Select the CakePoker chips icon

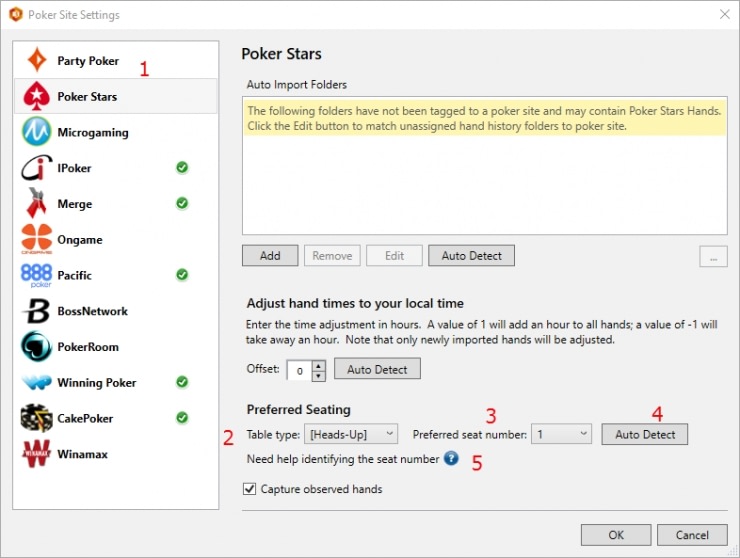point(36,418)
